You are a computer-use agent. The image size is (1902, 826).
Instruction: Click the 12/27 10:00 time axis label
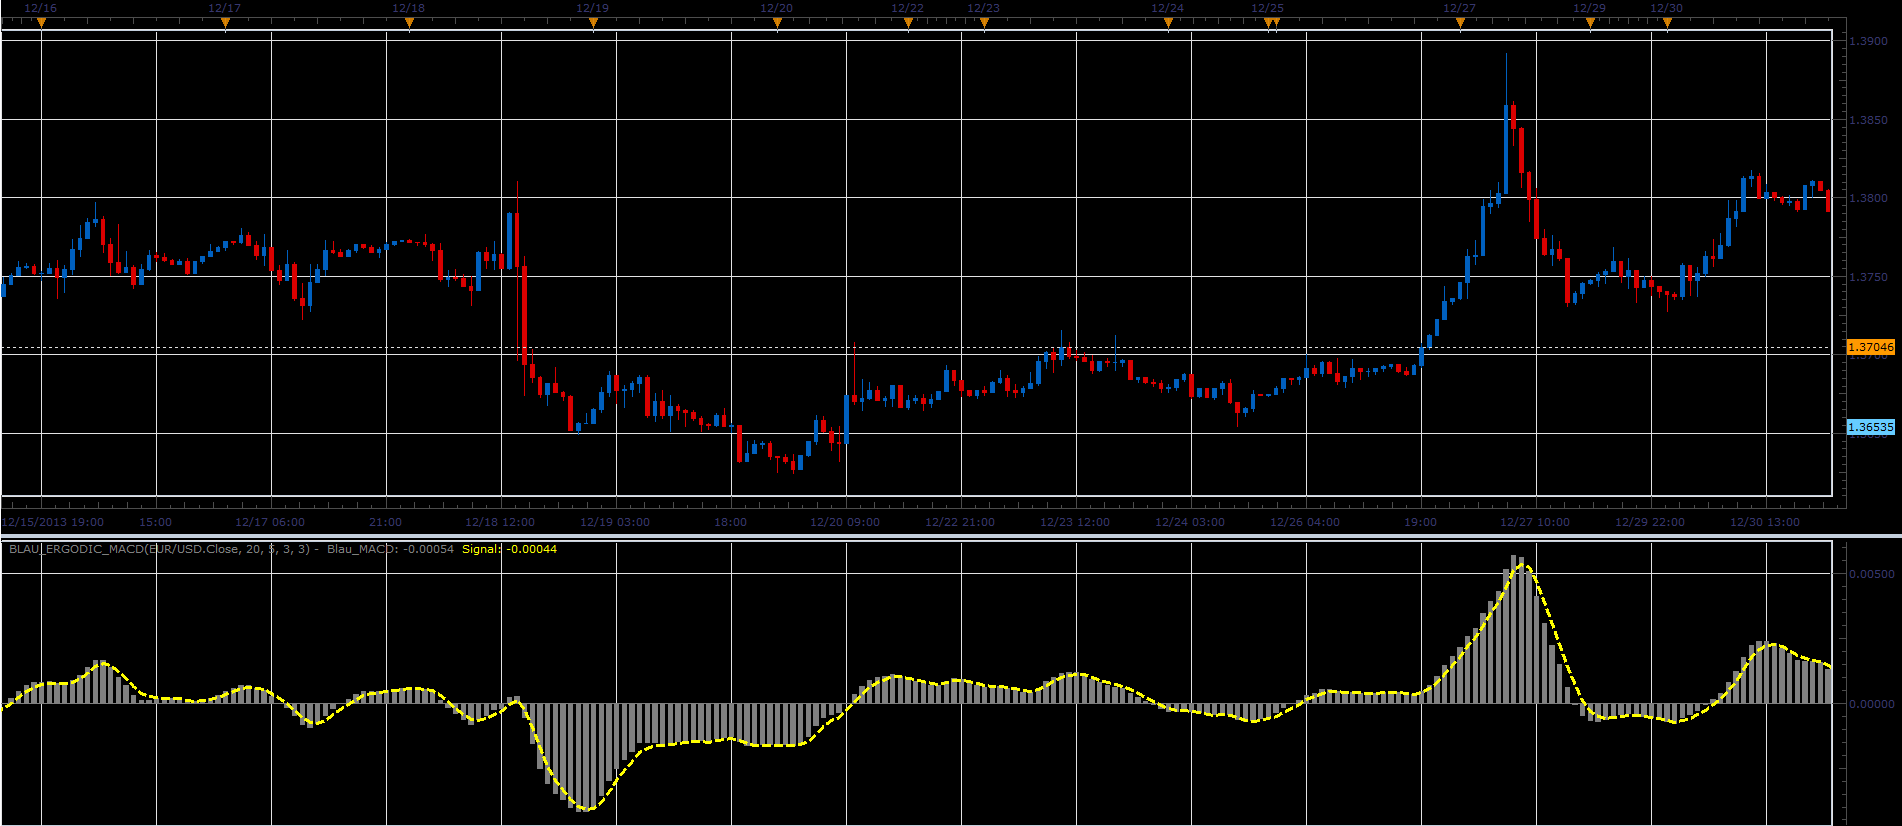(x=1535, y=522)
